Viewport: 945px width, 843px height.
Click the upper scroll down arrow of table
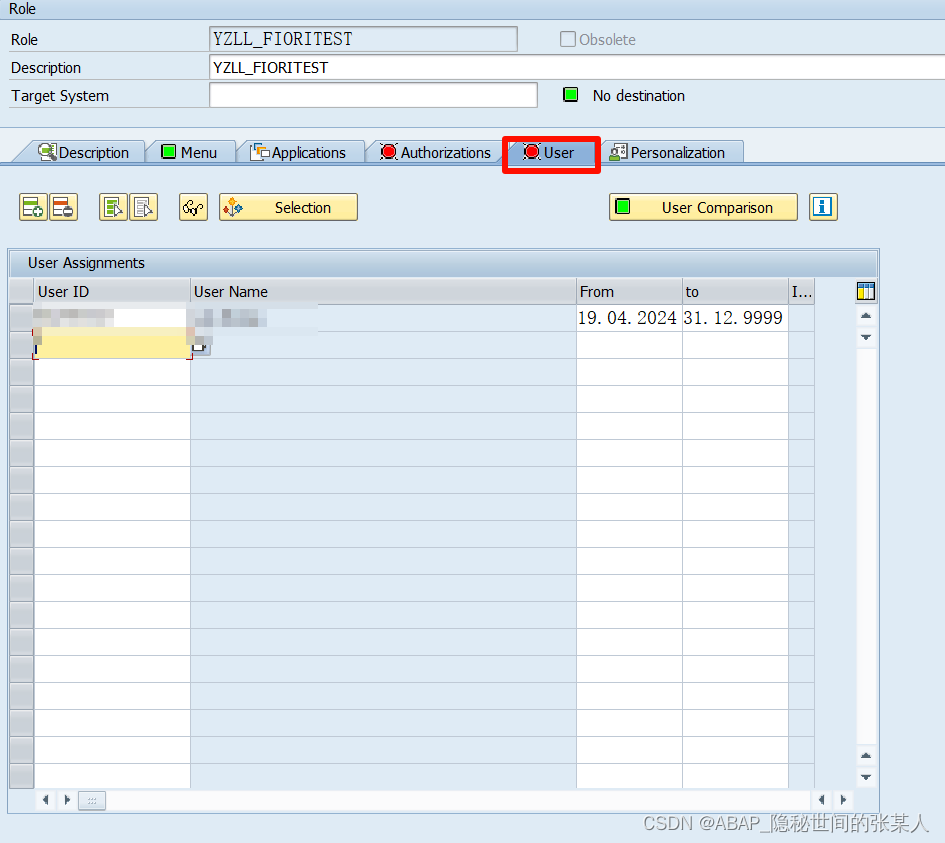865,337
